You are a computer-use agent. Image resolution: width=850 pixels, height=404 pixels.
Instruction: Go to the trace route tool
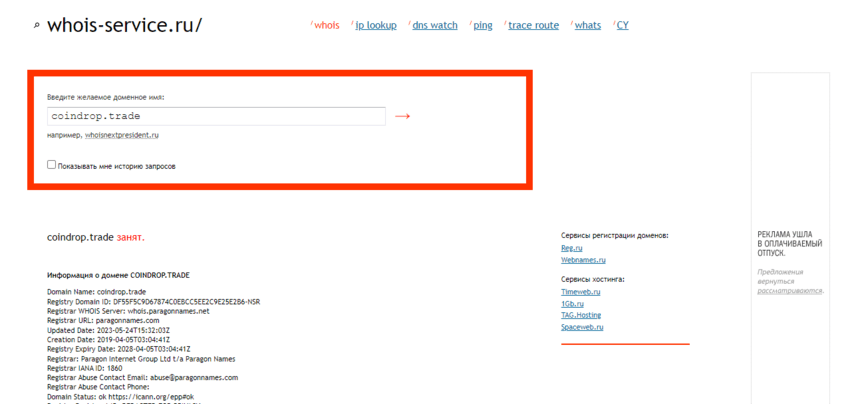[533, 25]
